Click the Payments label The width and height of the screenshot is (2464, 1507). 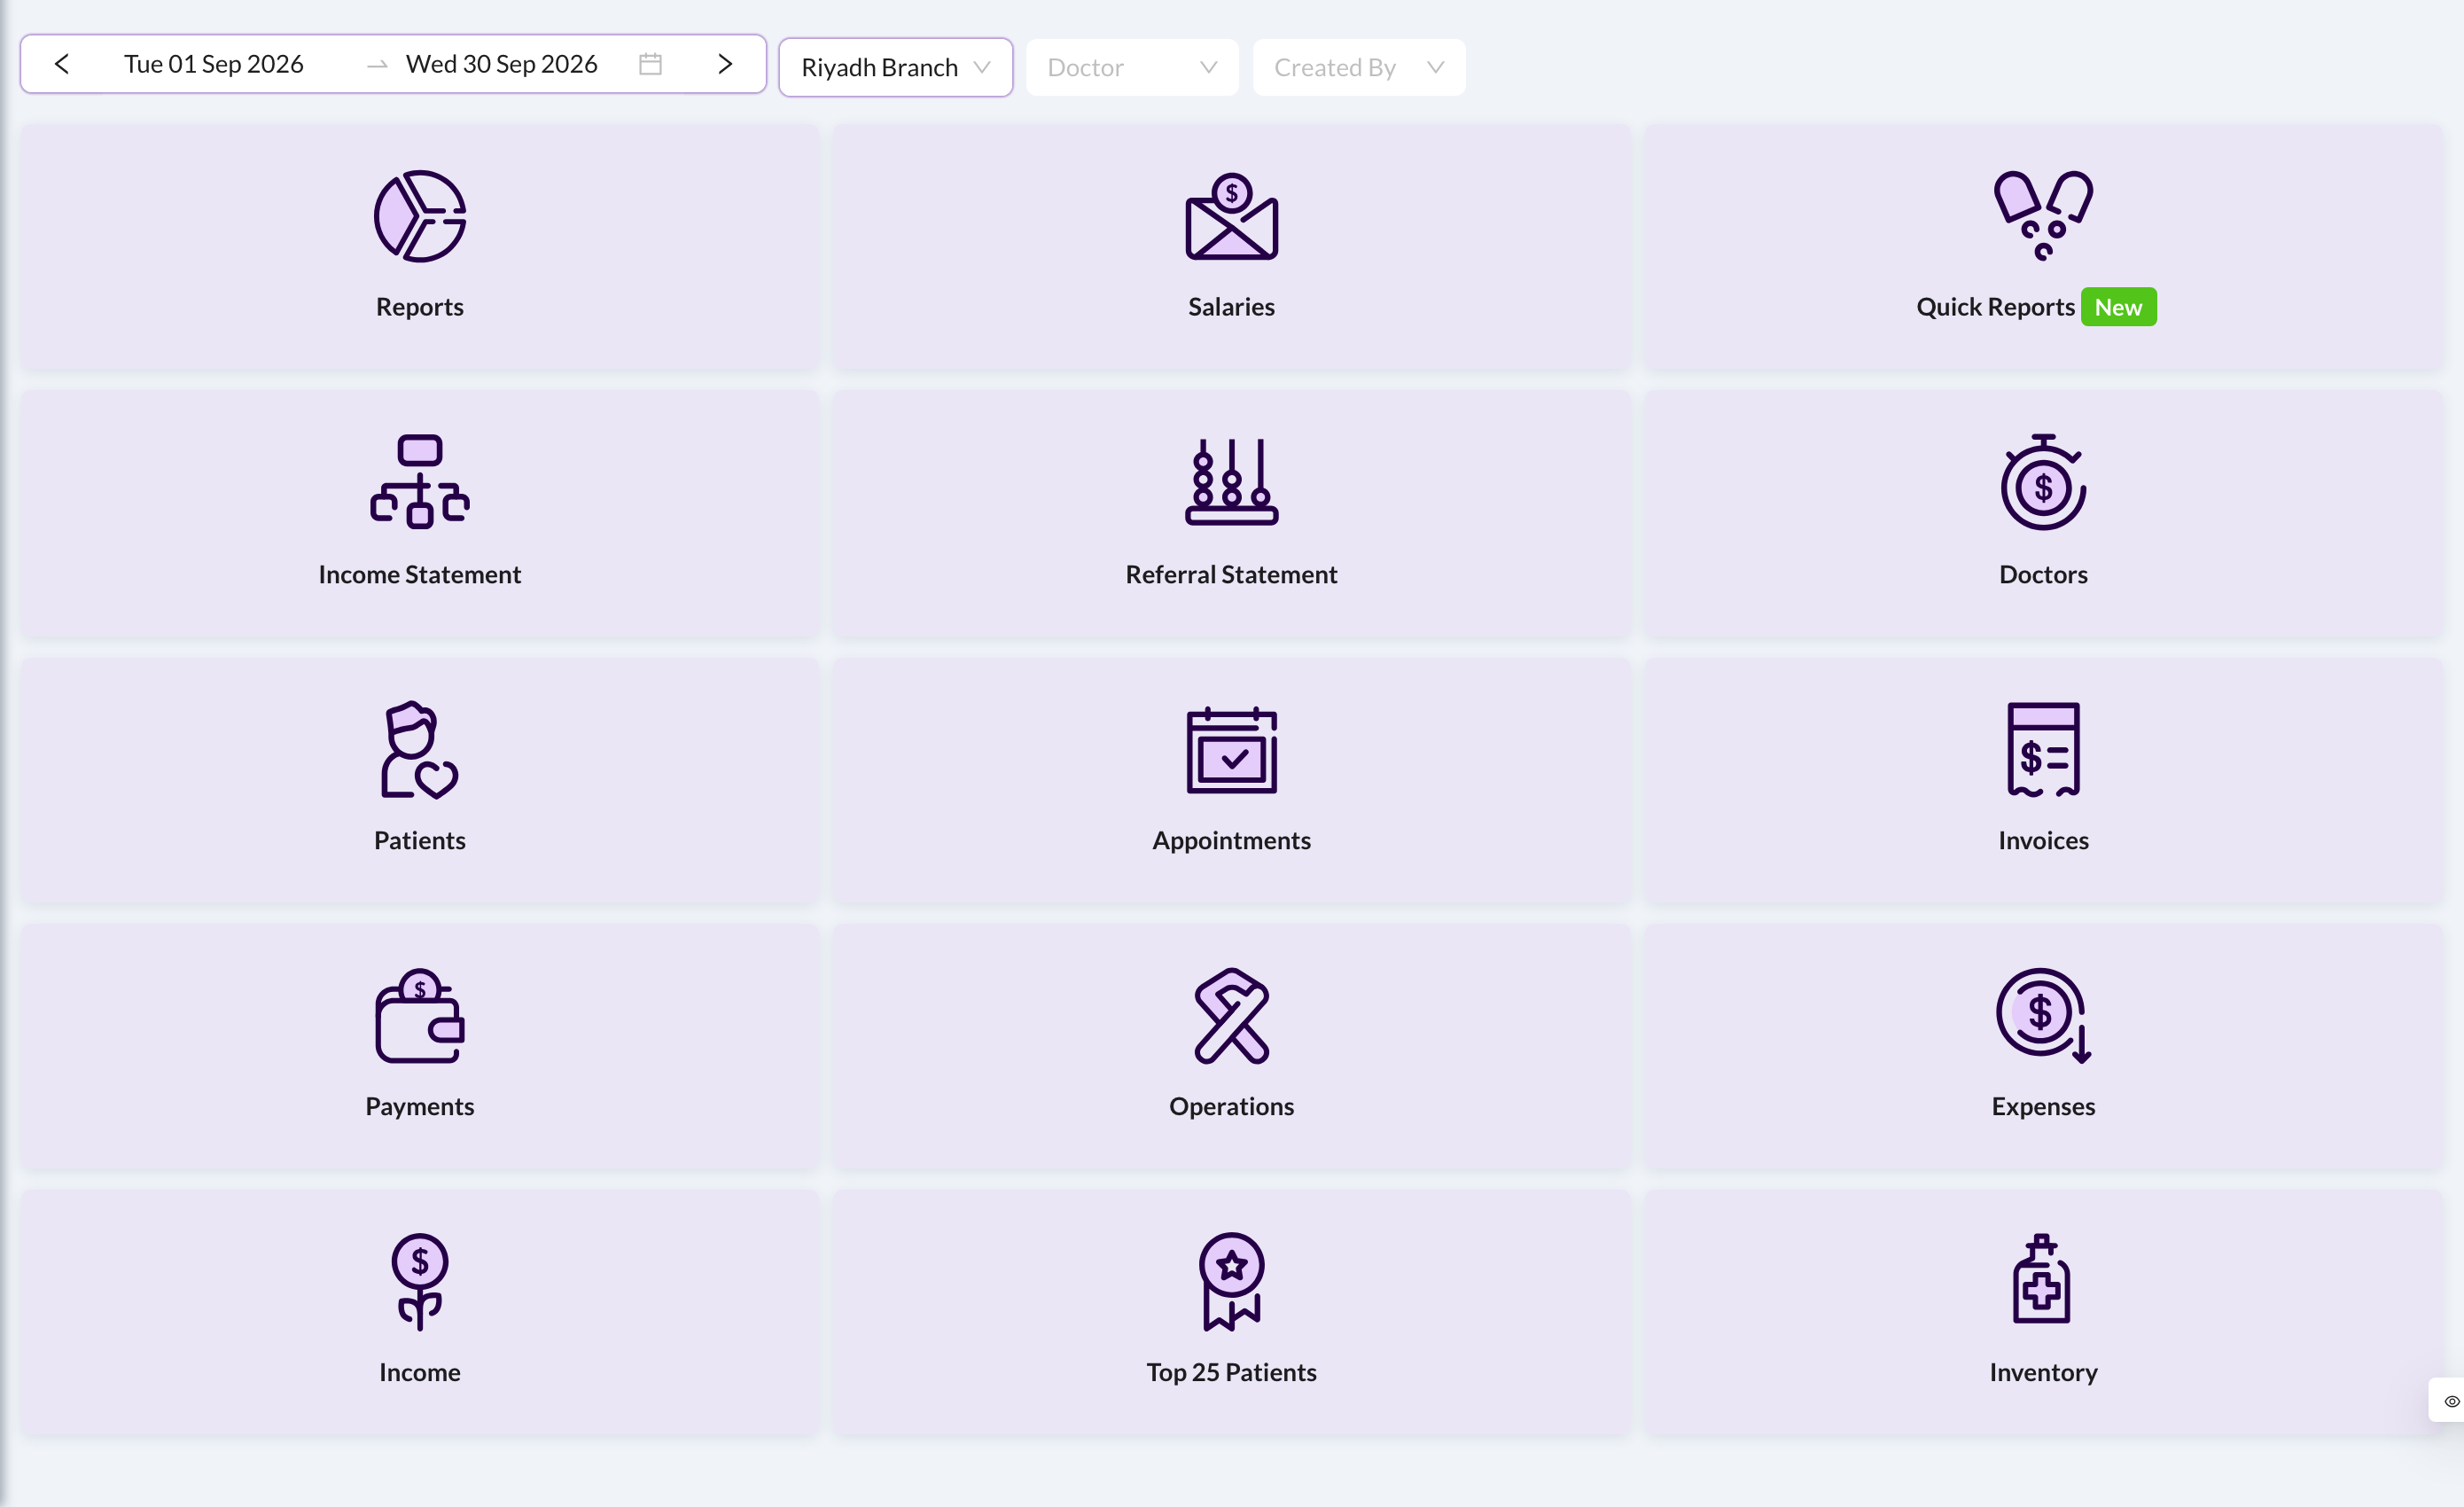coord(420,1107)
